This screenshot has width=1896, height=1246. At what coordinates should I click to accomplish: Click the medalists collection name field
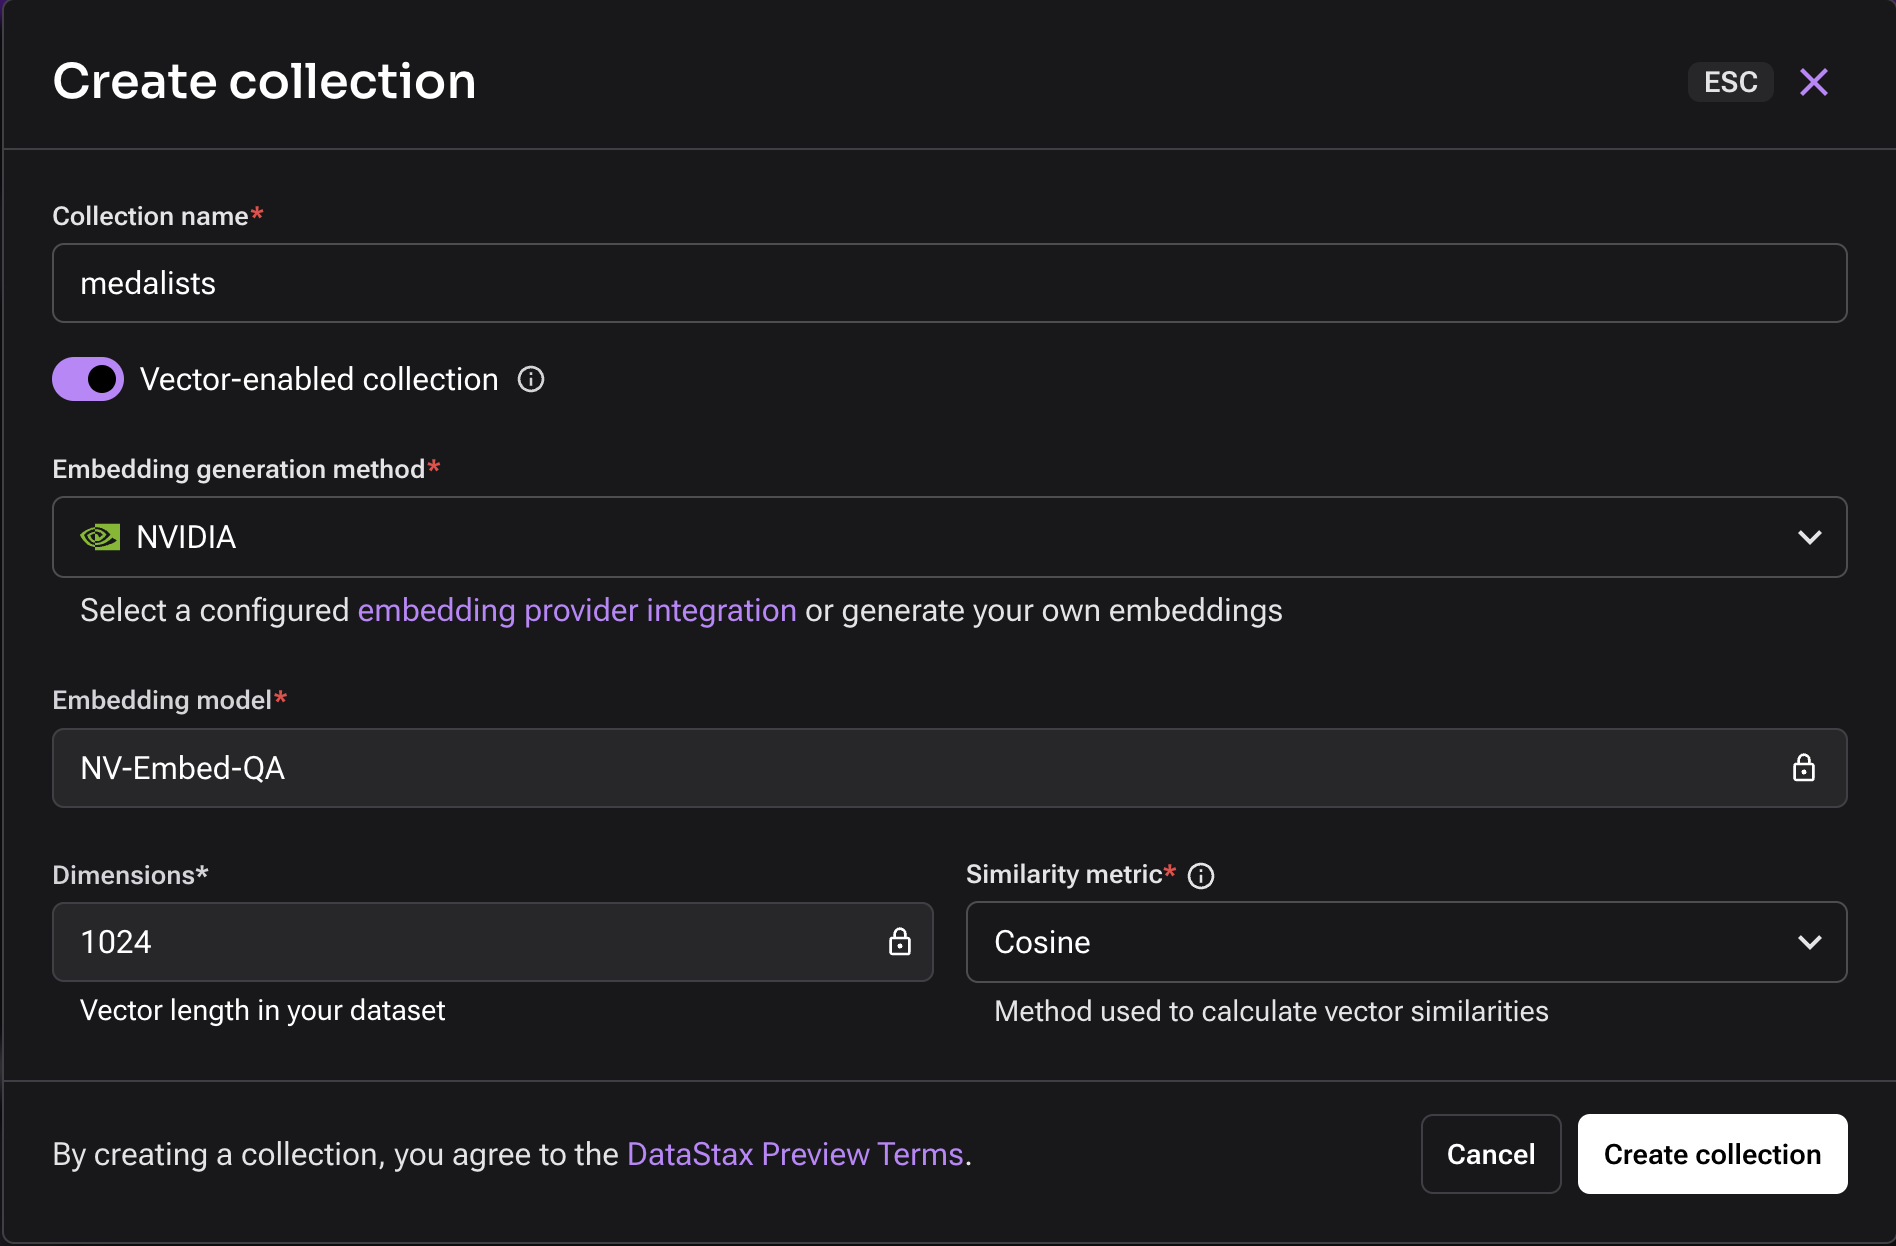click(x=950, y=283)
